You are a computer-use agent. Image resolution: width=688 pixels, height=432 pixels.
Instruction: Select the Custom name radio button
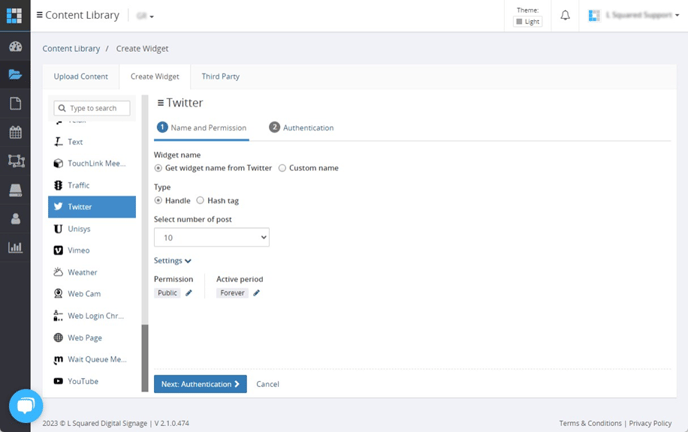282,168
